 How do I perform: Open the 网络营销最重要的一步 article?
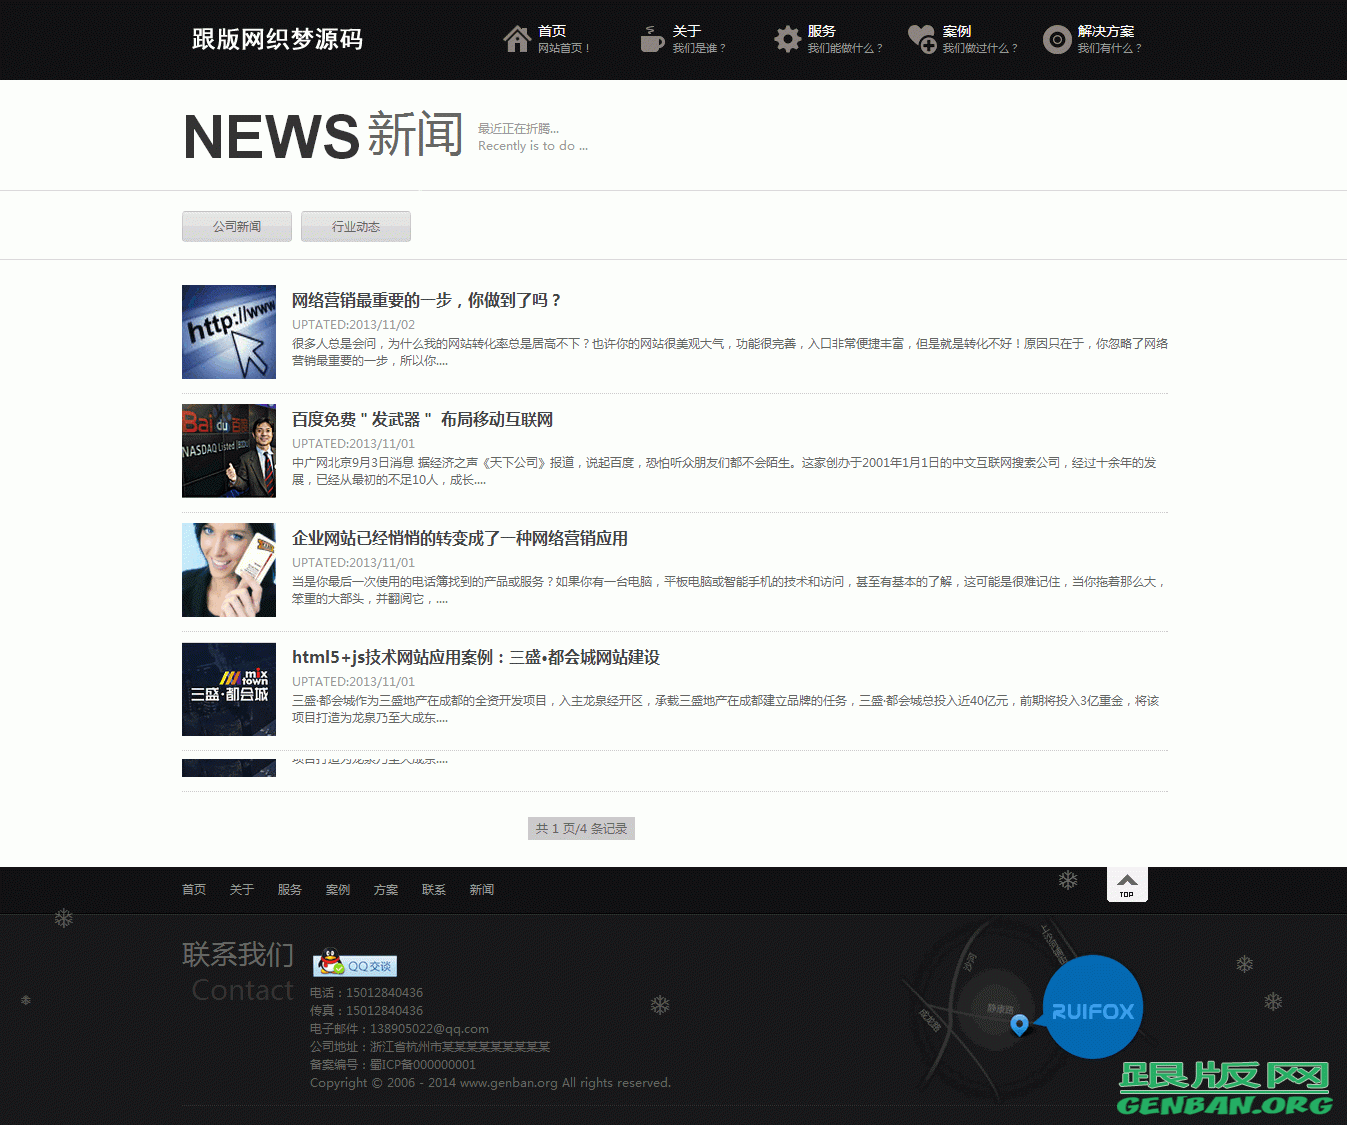(425, 299)
